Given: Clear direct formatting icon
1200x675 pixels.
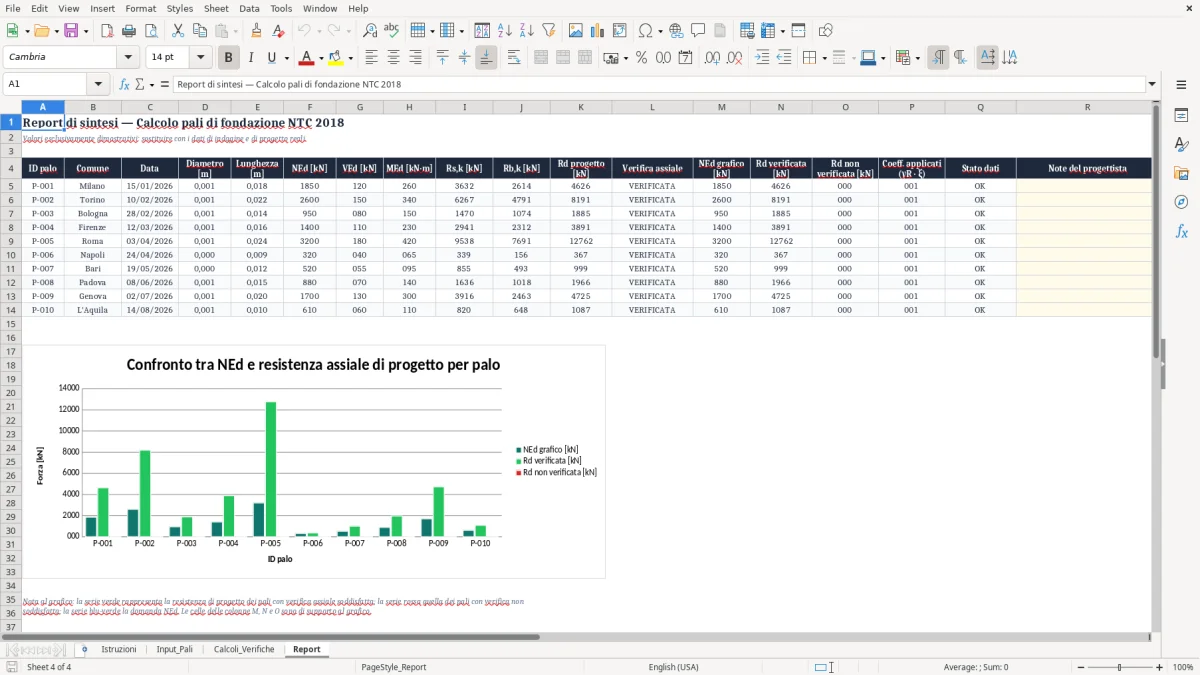Looking at the screenshot, I should pyautogui.click(x=278, y=31).
